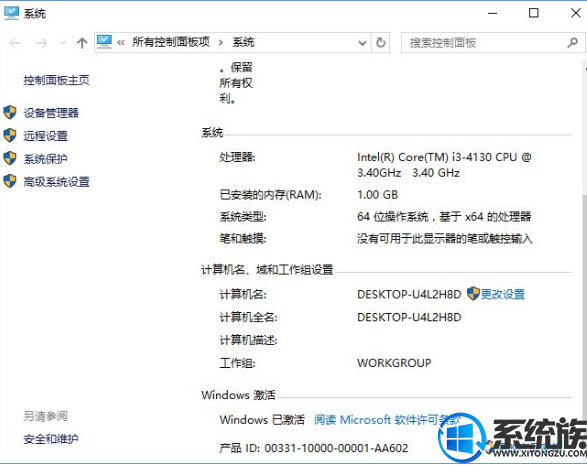Click the 已安装的内存(RAM) label

[x=270, y=195]
